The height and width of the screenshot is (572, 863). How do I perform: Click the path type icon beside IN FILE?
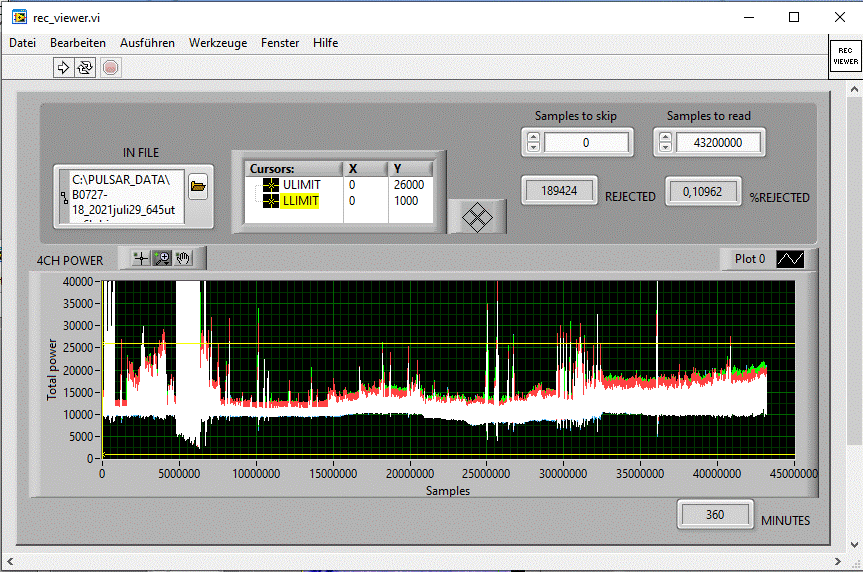click(64, 198)
